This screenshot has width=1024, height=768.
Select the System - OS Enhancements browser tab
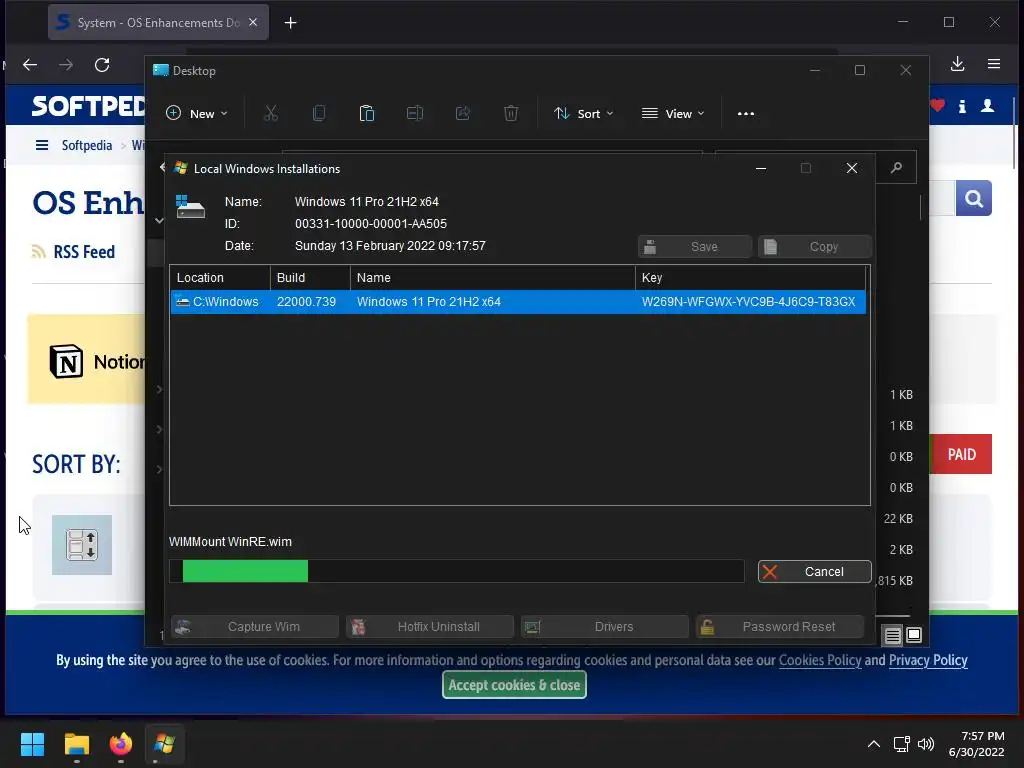pyautogui.click(x=158, y=22)
